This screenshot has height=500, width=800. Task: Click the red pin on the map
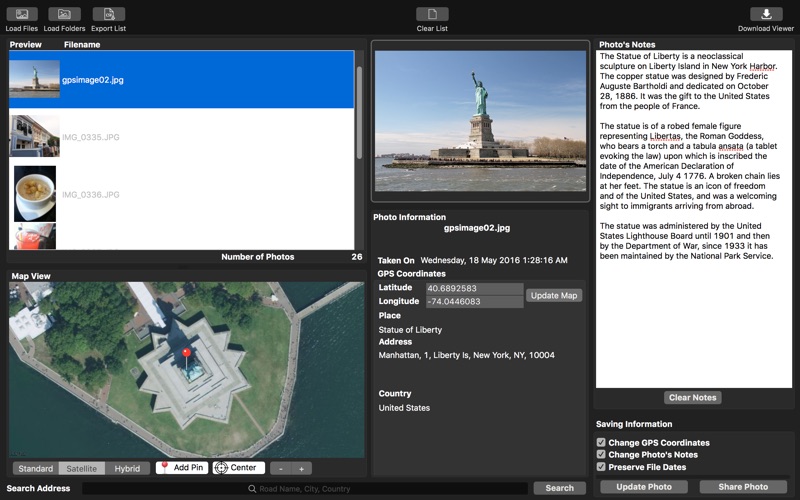[x=187, y=353]
